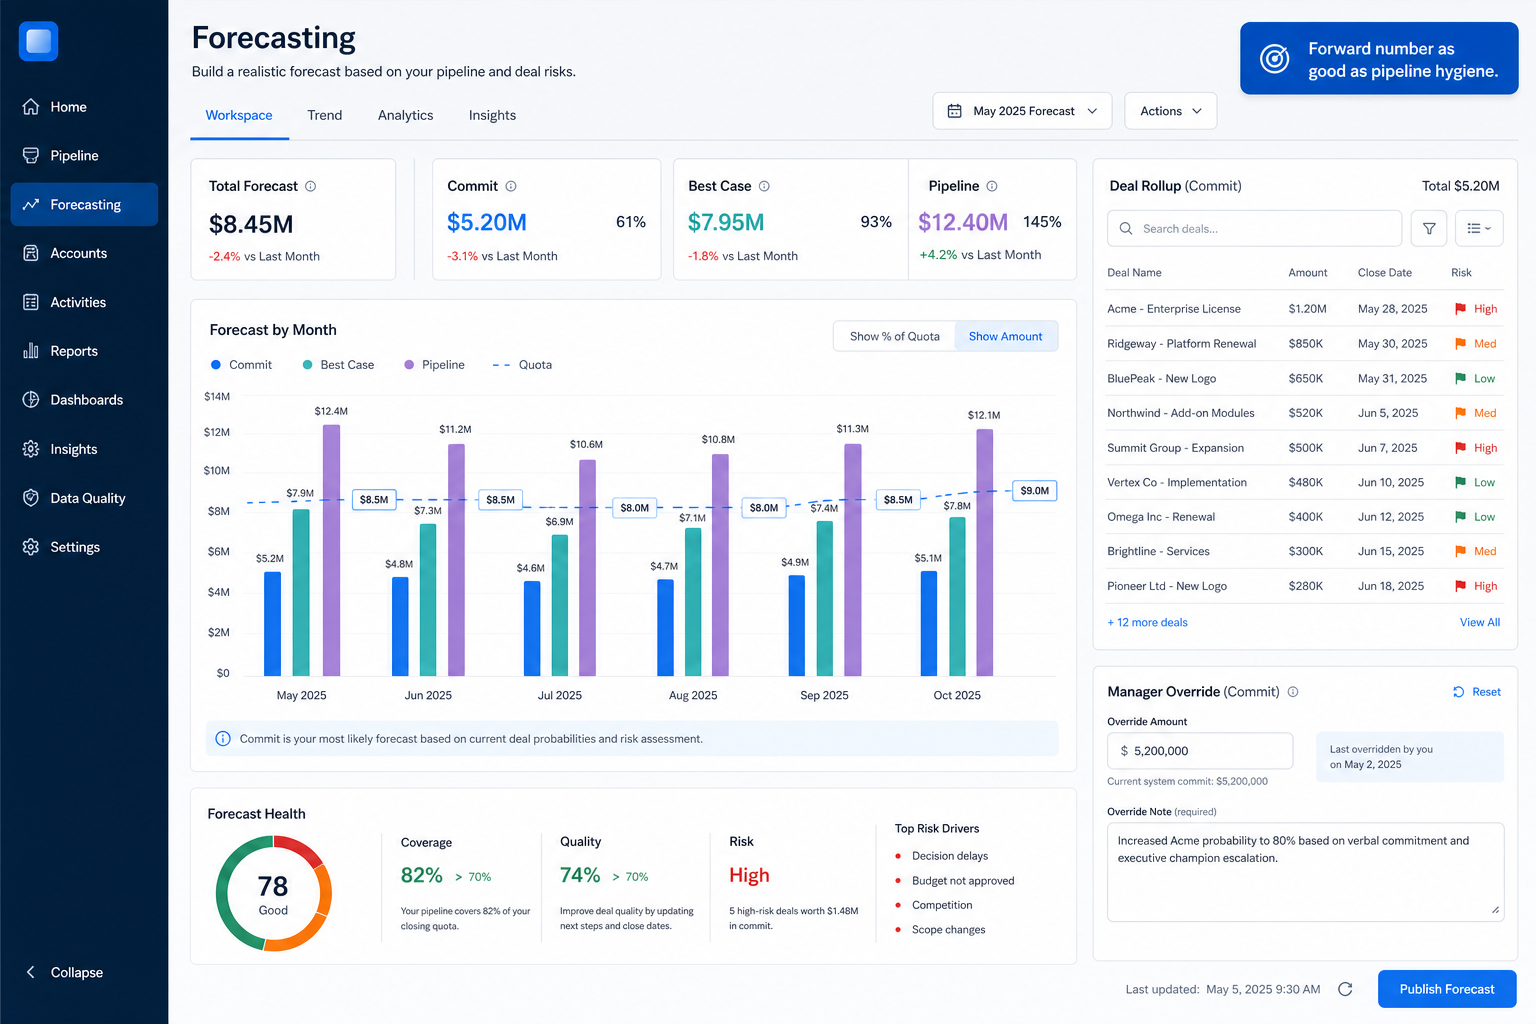Open the deal list view options dropdown

(1479, 228)
